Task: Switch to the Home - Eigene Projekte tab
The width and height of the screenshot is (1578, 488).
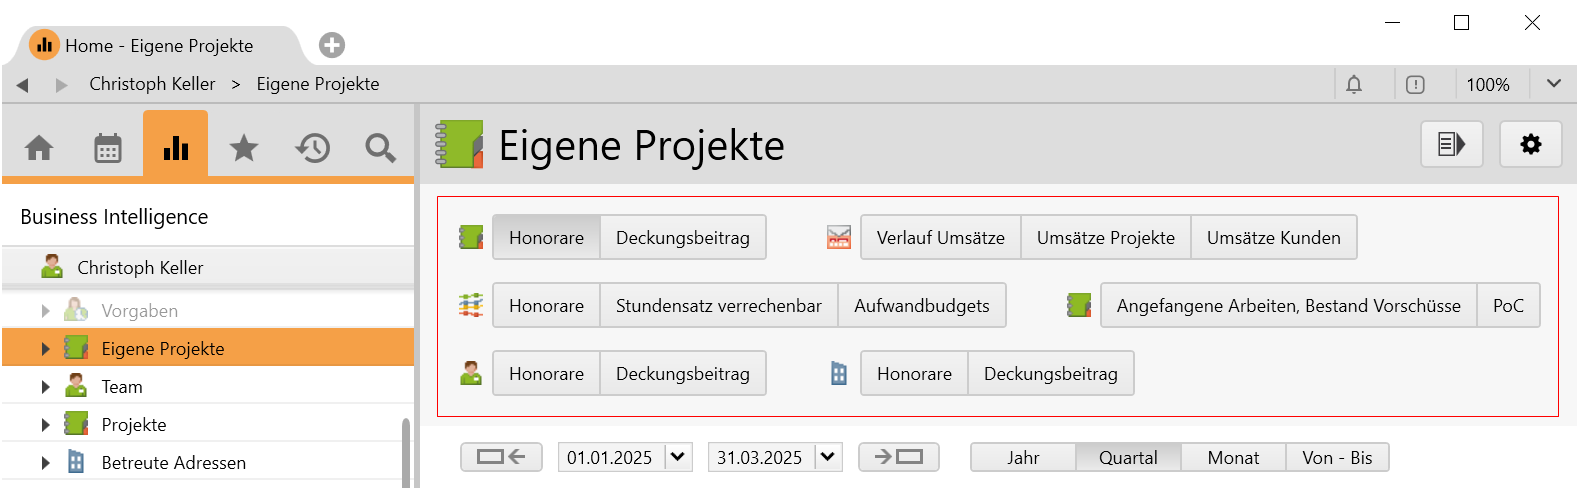Action: click(x=158, y=46)
